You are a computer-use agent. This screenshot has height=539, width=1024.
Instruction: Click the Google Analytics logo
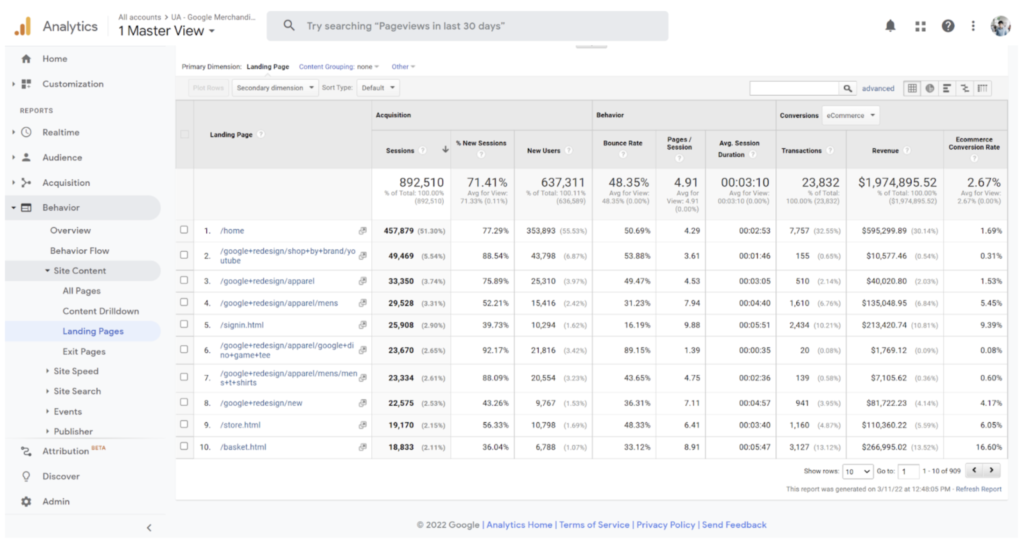click(x=23, y=26)
